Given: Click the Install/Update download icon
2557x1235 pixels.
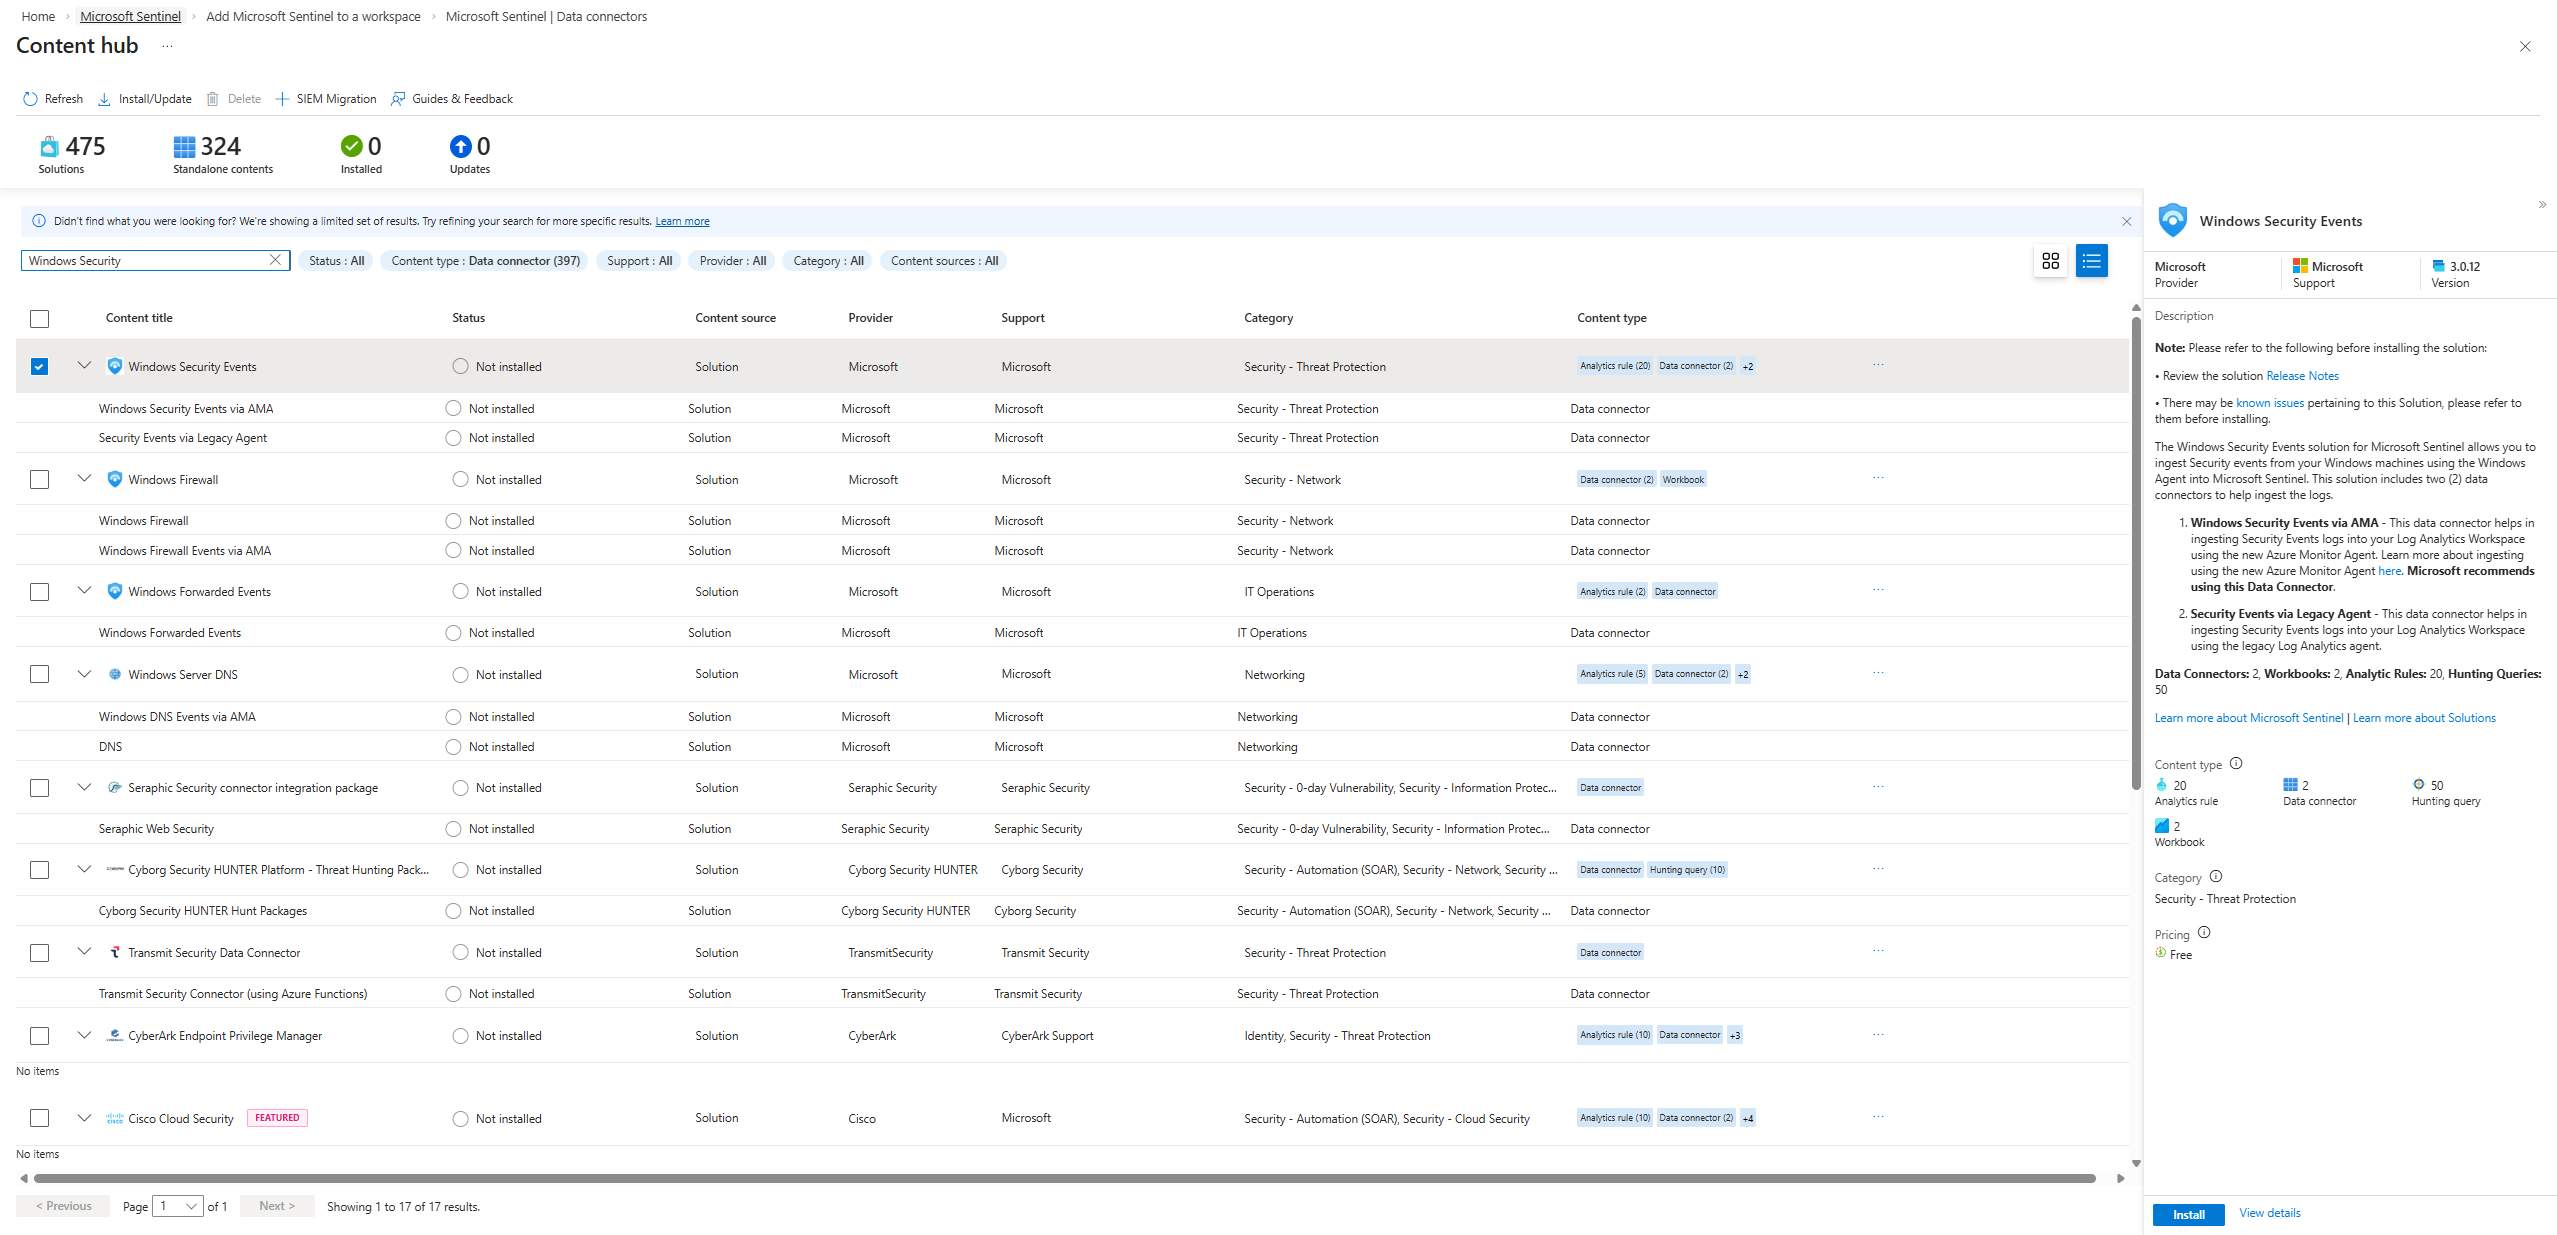Looking at the screenshot, I should (x=104, y=99).
